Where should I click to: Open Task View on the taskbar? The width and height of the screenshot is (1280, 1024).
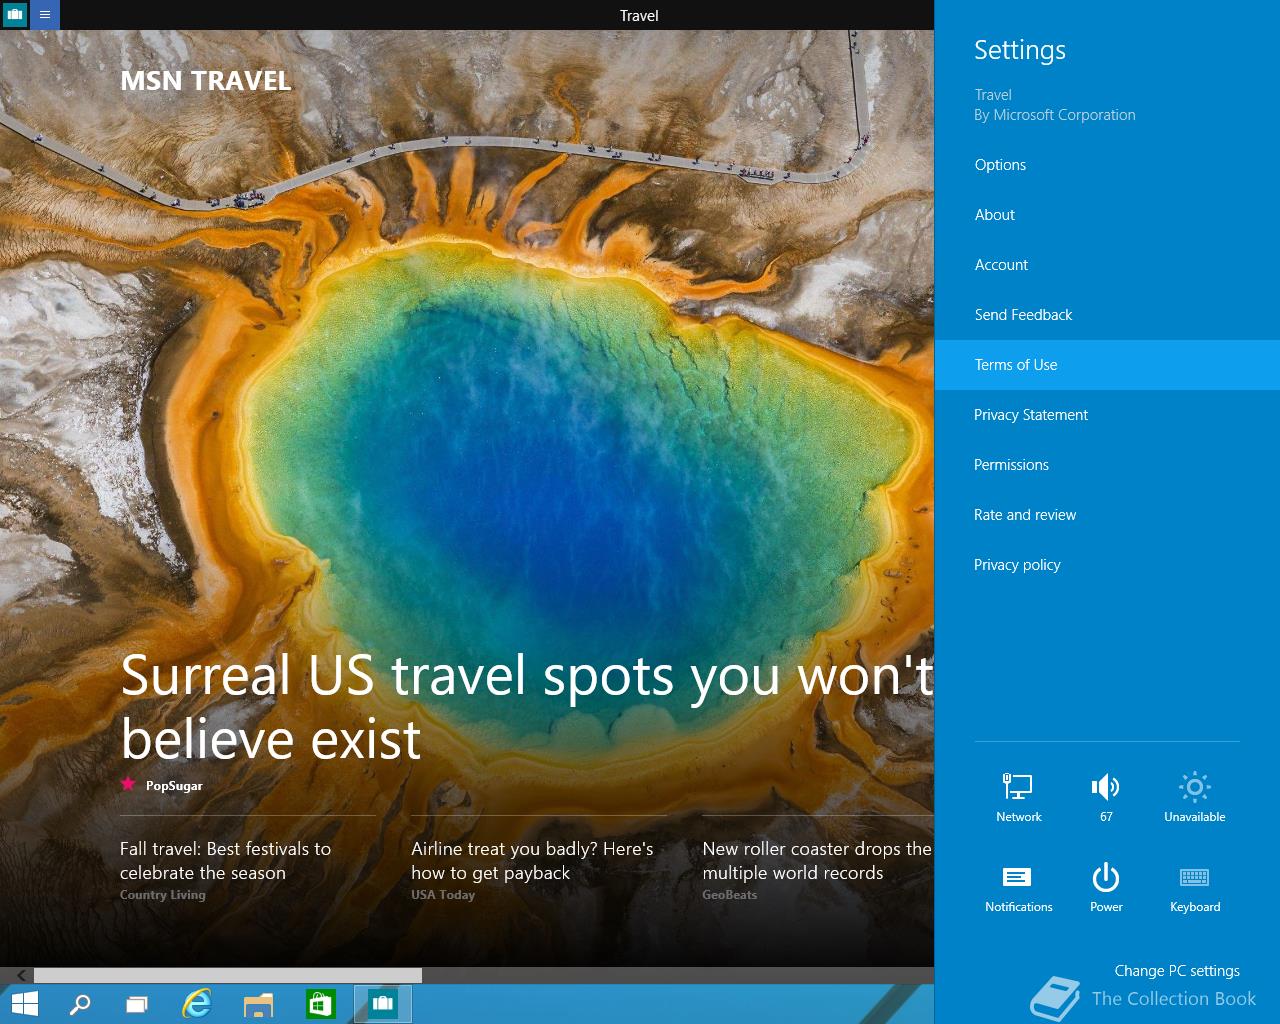[x=137, y=1004]
